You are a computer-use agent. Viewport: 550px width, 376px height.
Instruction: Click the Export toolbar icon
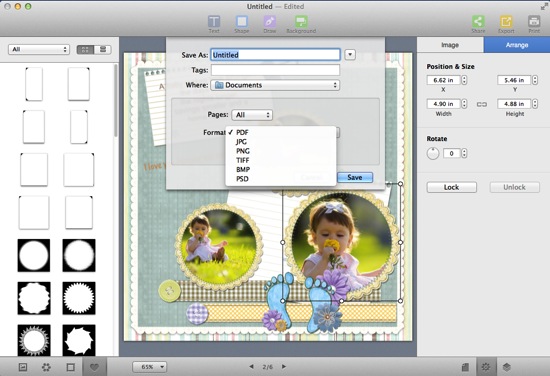(x=506, y=24)
